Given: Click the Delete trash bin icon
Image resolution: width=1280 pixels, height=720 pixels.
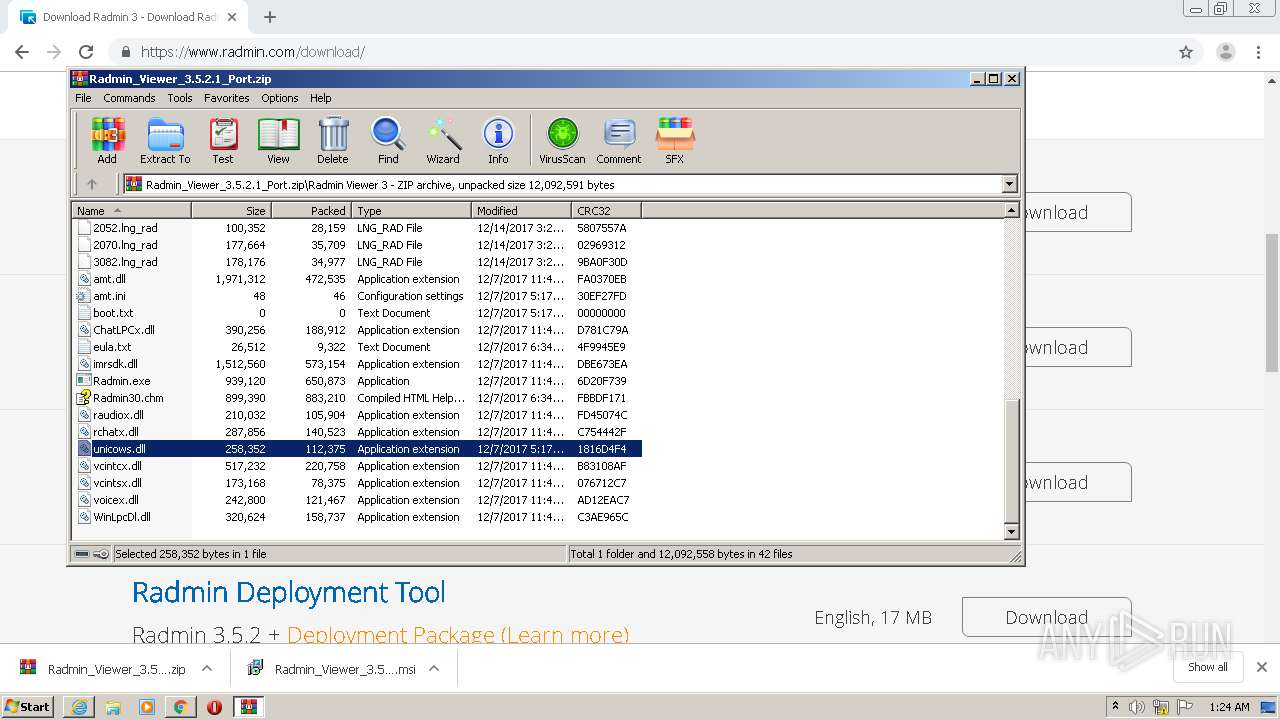Looking at the screenshot, I should (x=333, y=140).
